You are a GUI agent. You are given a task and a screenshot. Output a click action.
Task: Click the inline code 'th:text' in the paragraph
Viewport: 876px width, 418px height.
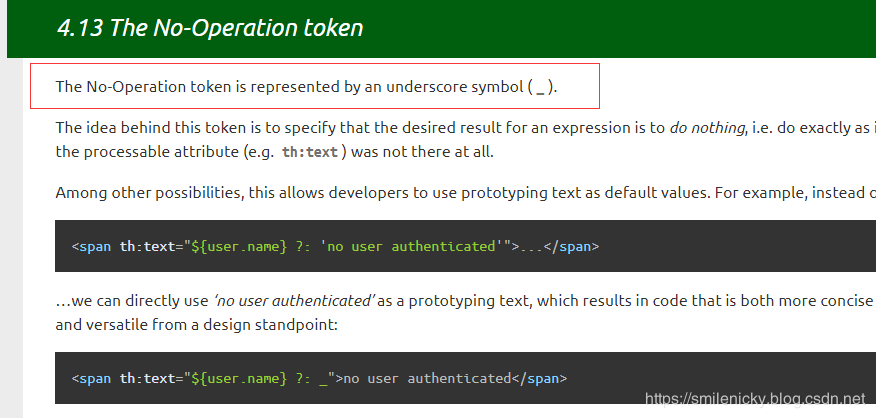310,152
